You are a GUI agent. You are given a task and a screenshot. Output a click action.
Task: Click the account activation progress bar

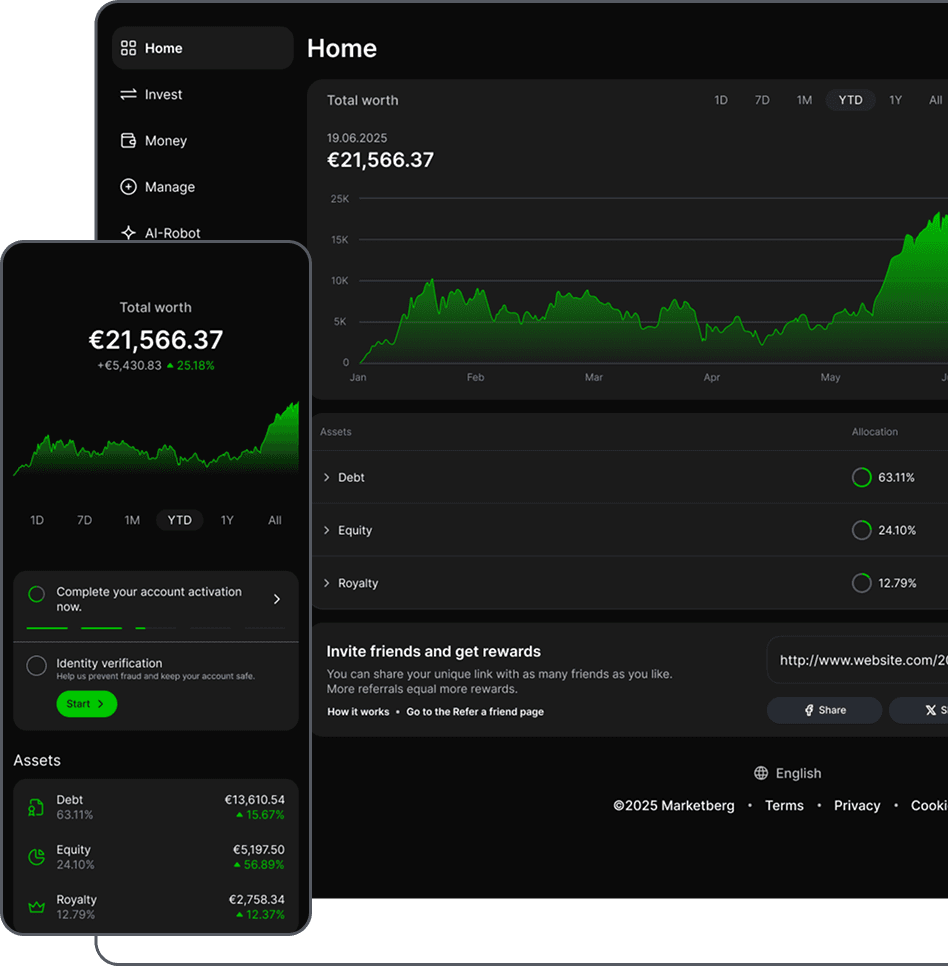click(x=155, y=628)
